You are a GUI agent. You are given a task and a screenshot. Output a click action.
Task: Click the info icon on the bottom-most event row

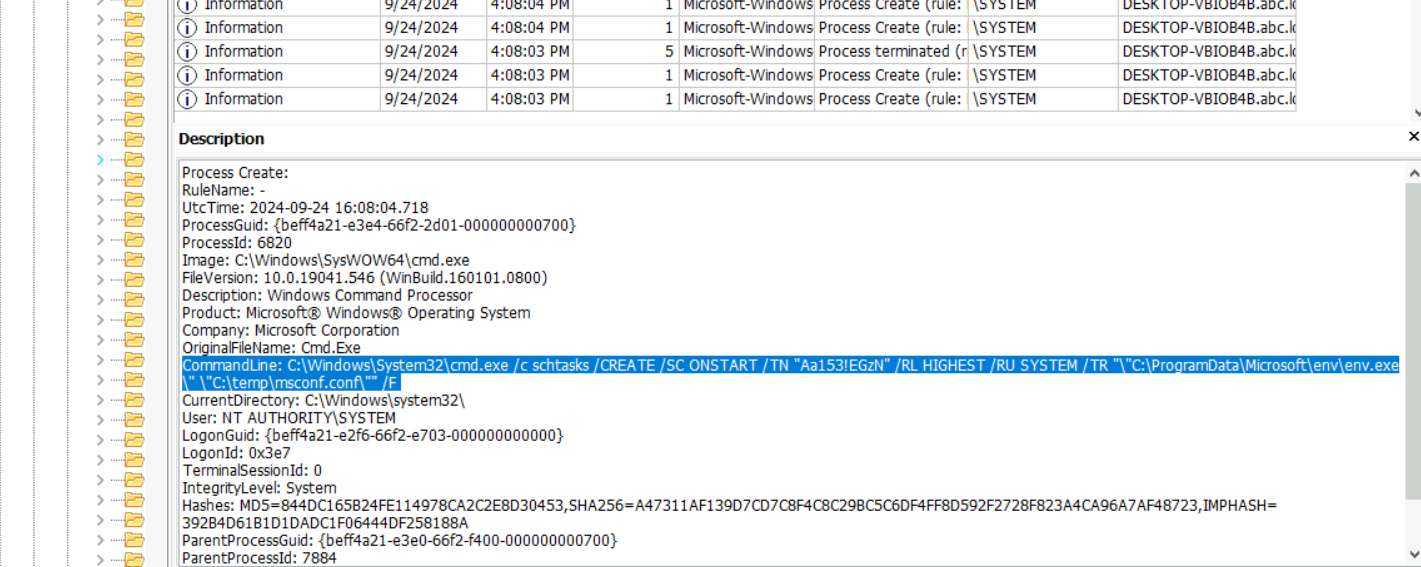click(x=187, y=99)
